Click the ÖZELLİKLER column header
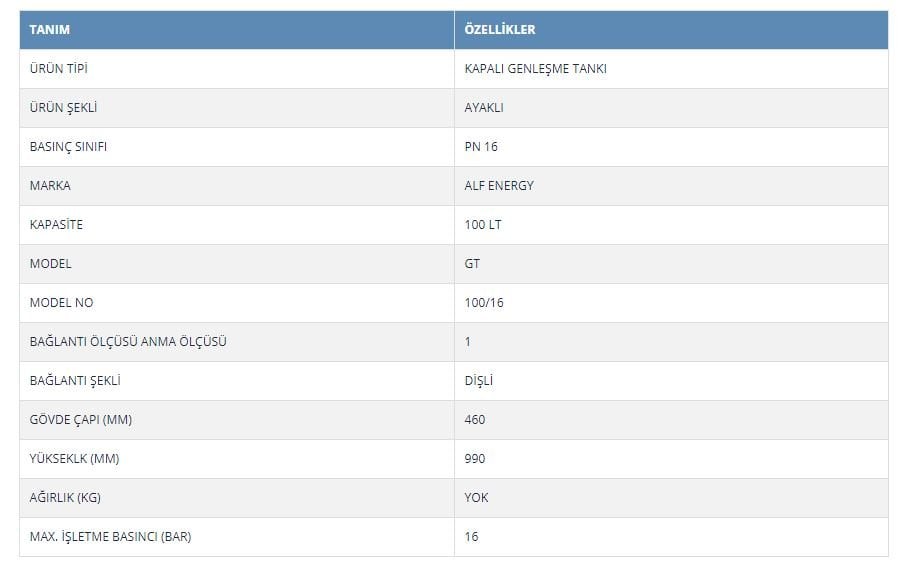Image resolution: width=898 pixels, height=569 pixels. pyautogui.click(x=499, y=30)
